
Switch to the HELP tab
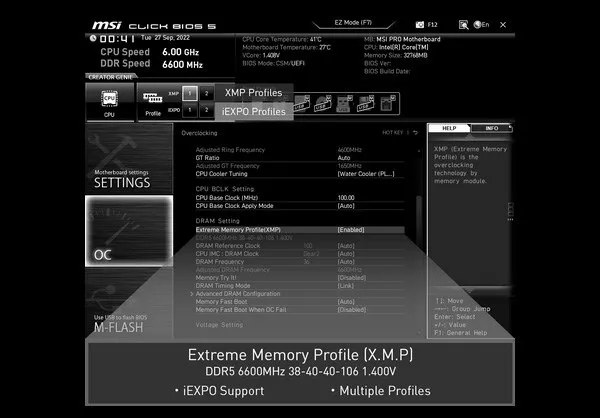click(449, 128)
